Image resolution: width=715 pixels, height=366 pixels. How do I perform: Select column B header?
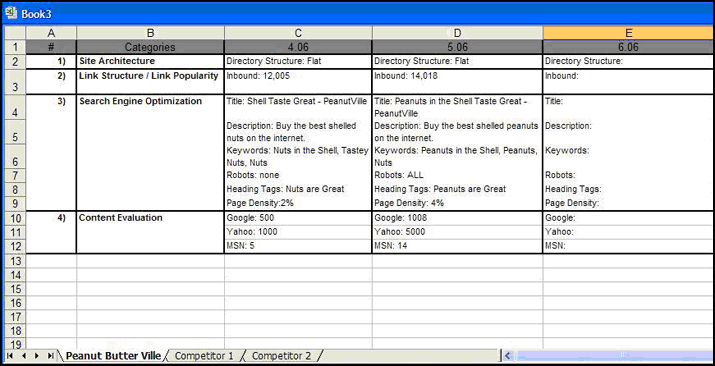click(x=150, y=33)
